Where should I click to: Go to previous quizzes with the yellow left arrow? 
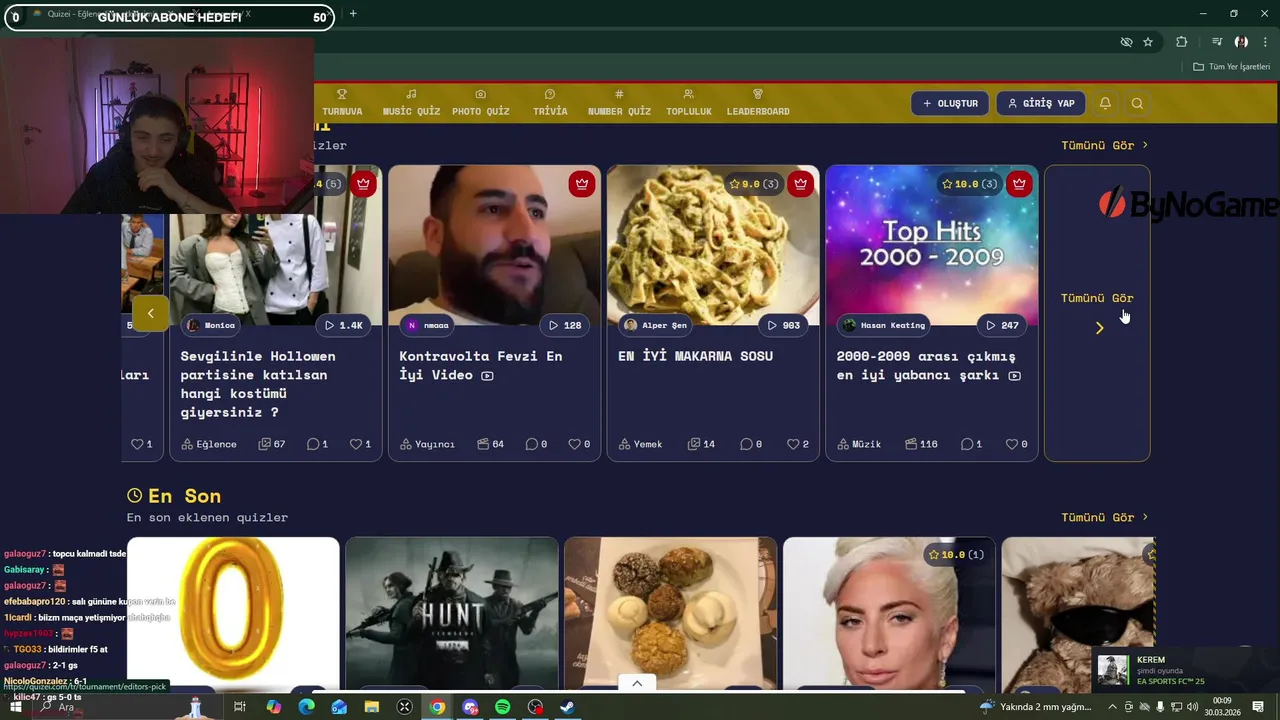[150, 314]
